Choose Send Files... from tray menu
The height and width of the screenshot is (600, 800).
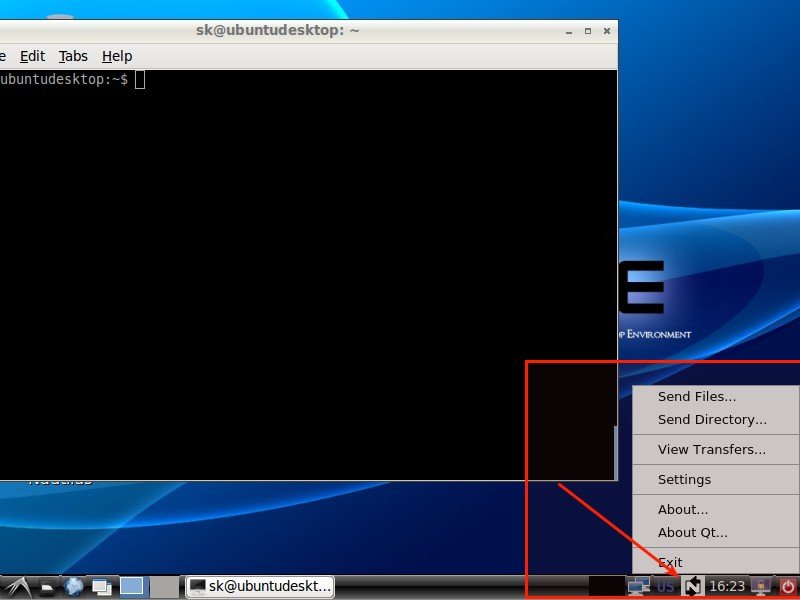click(x=716, y=396)
